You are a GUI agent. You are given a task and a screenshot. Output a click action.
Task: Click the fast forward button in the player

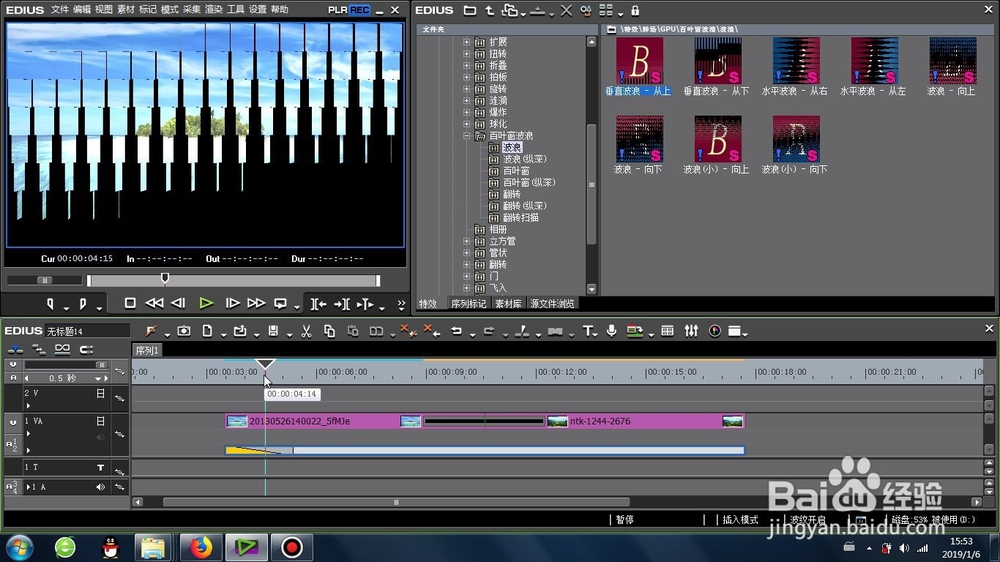256,304
